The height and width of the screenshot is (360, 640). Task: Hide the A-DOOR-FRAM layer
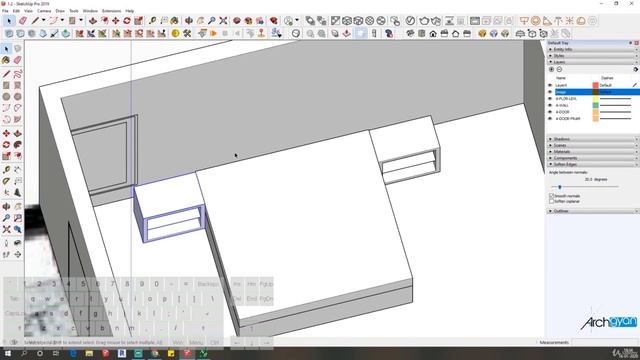550,118
